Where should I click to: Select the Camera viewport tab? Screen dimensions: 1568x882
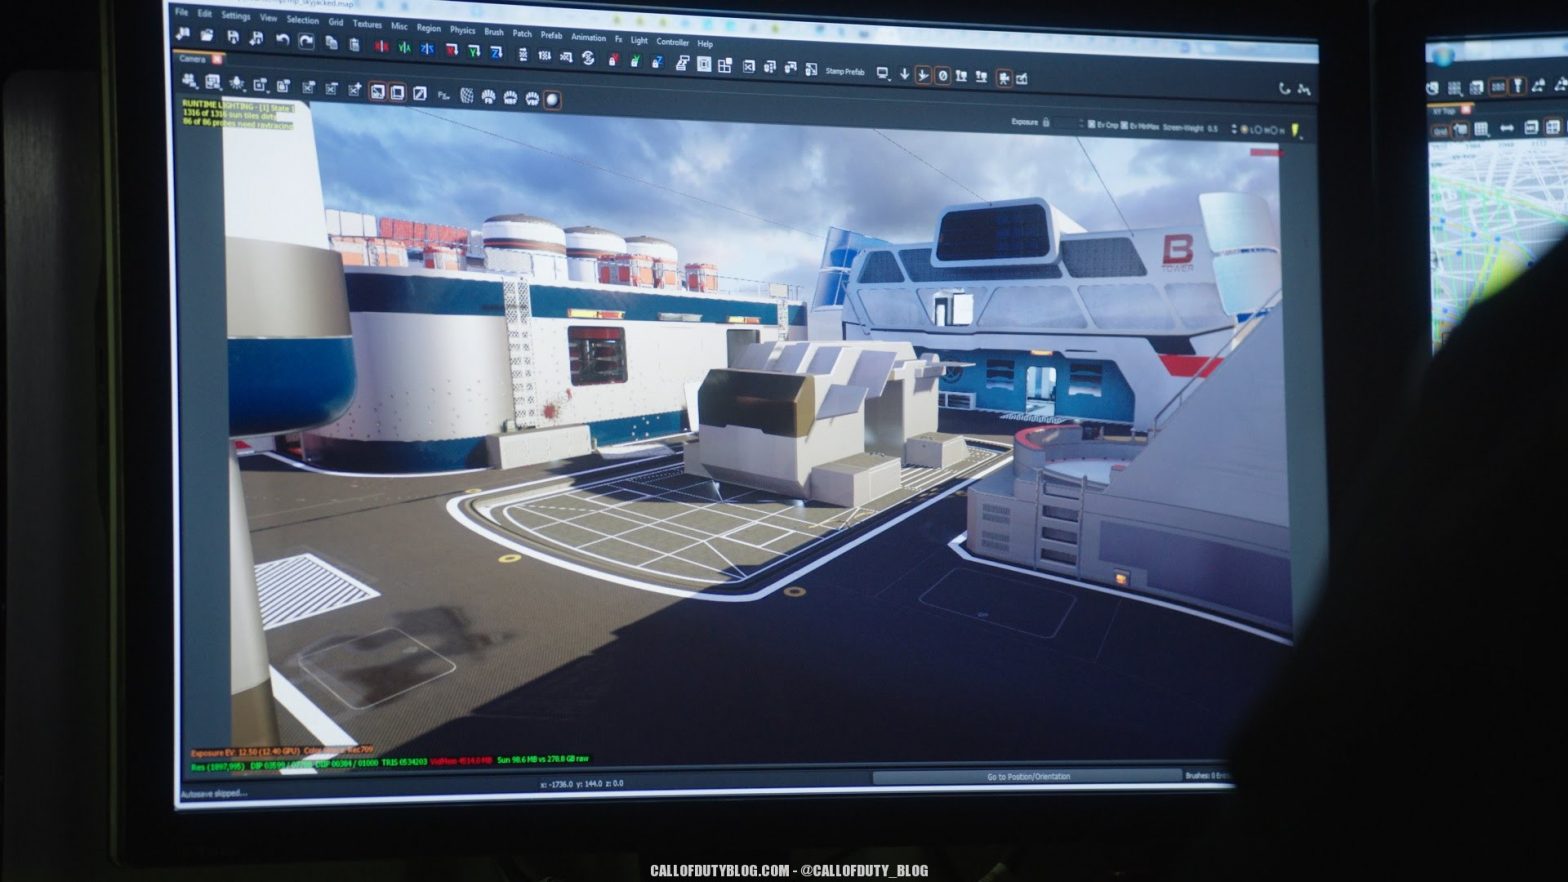tap(192, 58)
